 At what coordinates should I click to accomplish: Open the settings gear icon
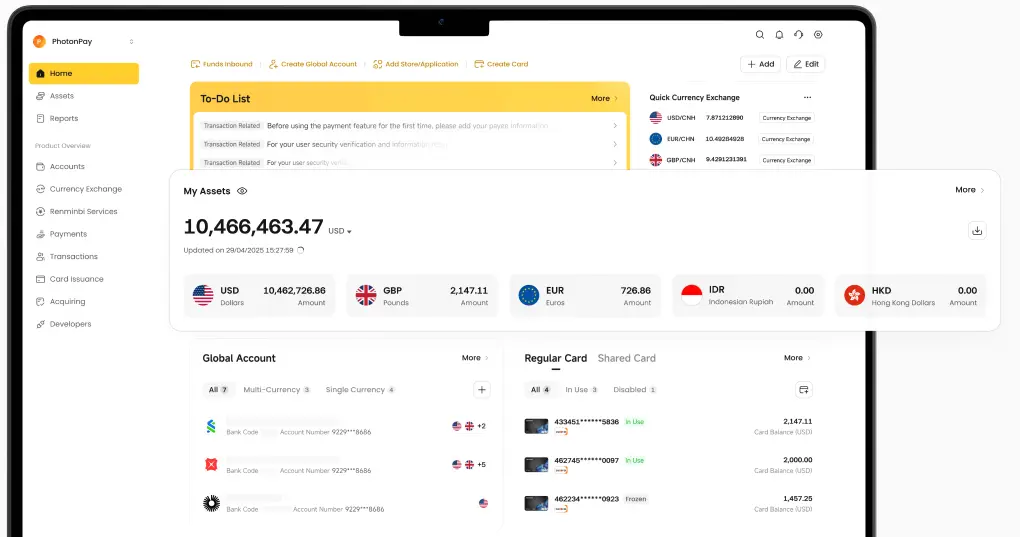tap(818, 34)
